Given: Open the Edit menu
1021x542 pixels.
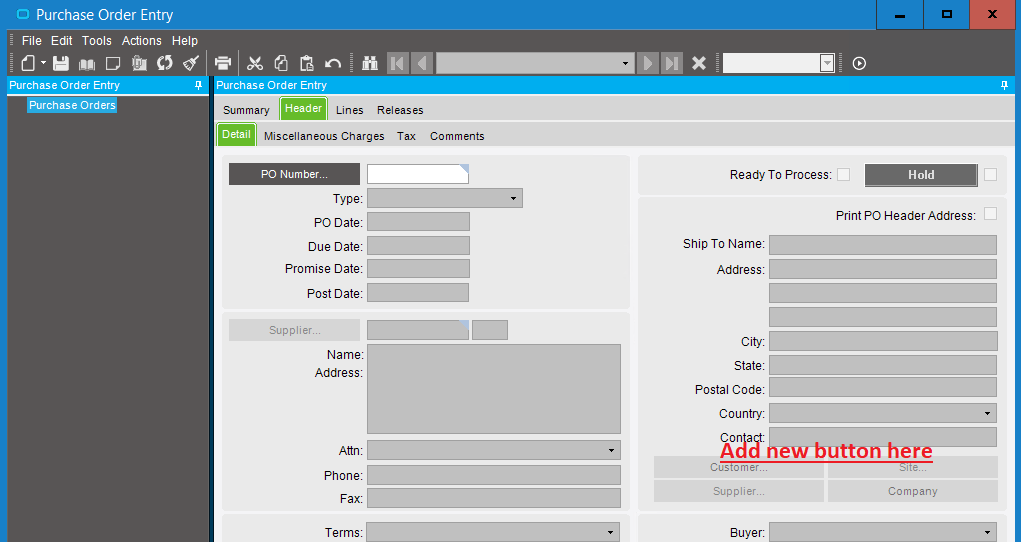Looking at the screenshot, I should pos(62,40).
